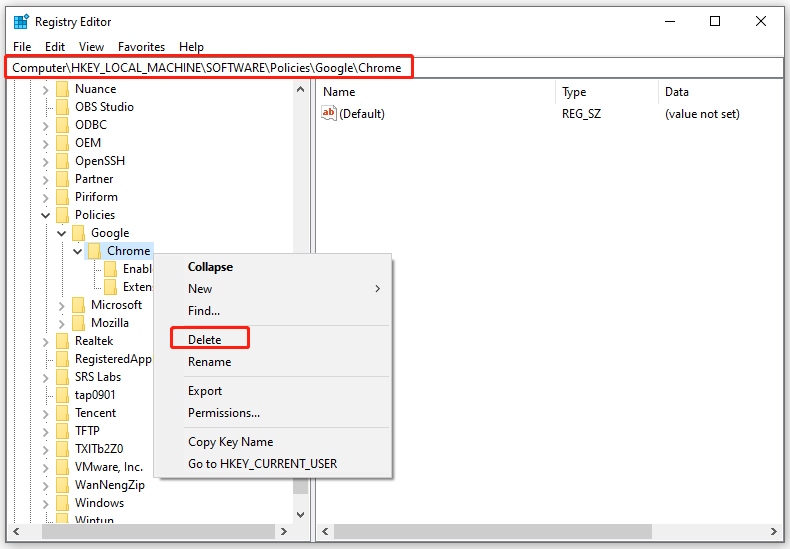Click the ODBC folder icon

click(x=62, y=125)
